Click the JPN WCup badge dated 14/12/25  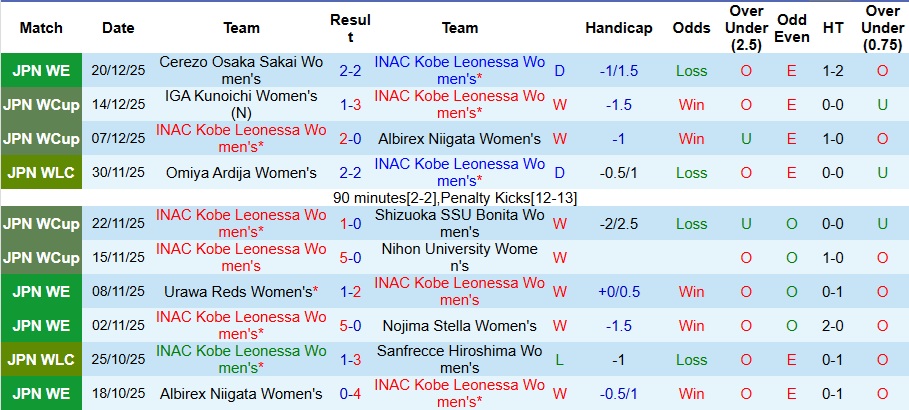tap(41, 105)
